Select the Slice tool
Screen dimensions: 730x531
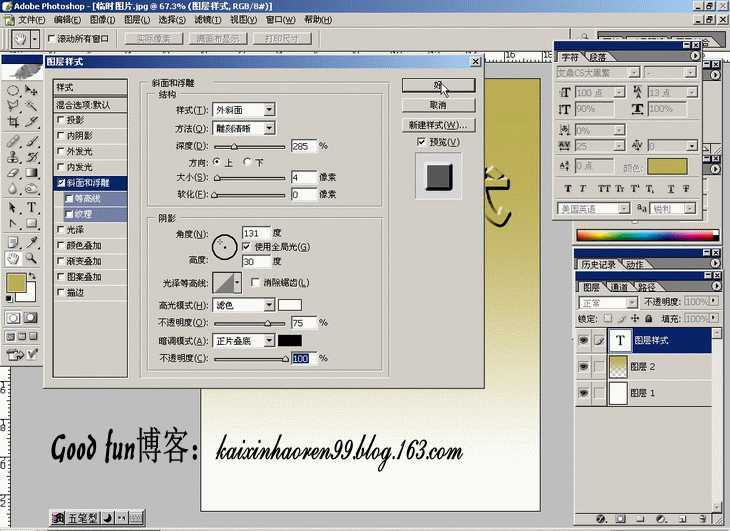click(x=31, y=122)
